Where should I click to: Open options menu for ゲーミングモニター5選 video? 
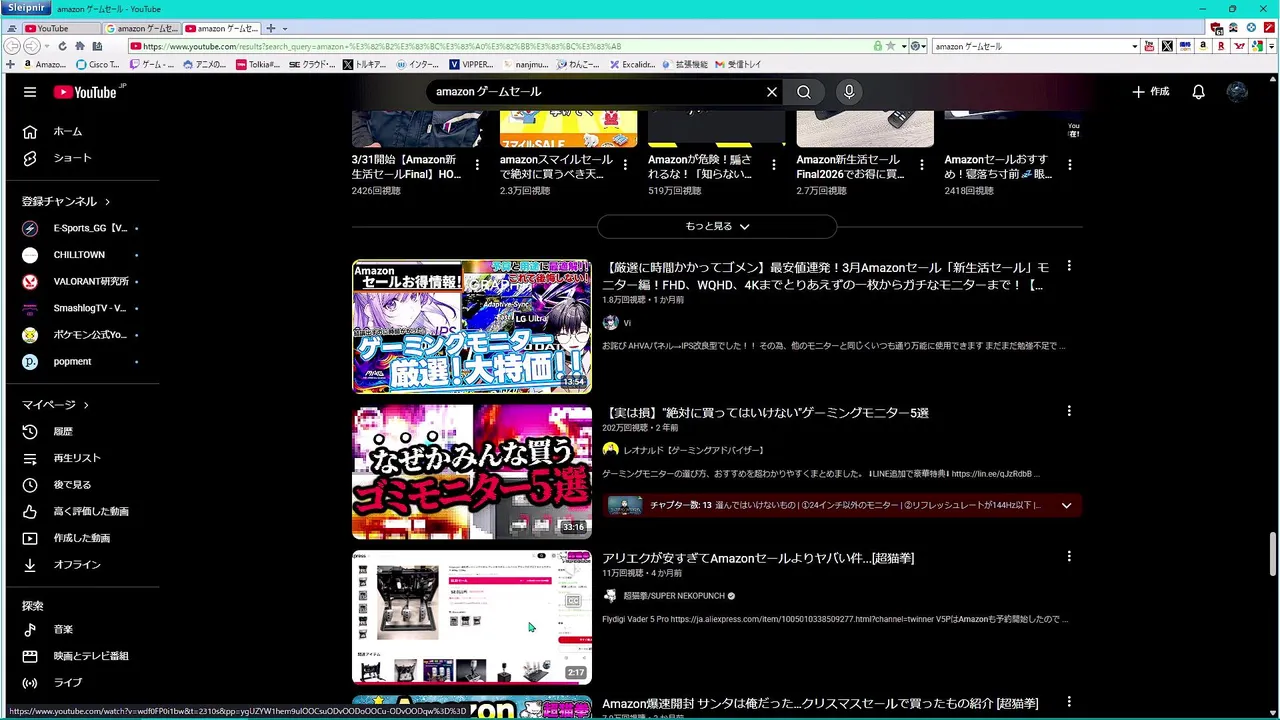1069,411
